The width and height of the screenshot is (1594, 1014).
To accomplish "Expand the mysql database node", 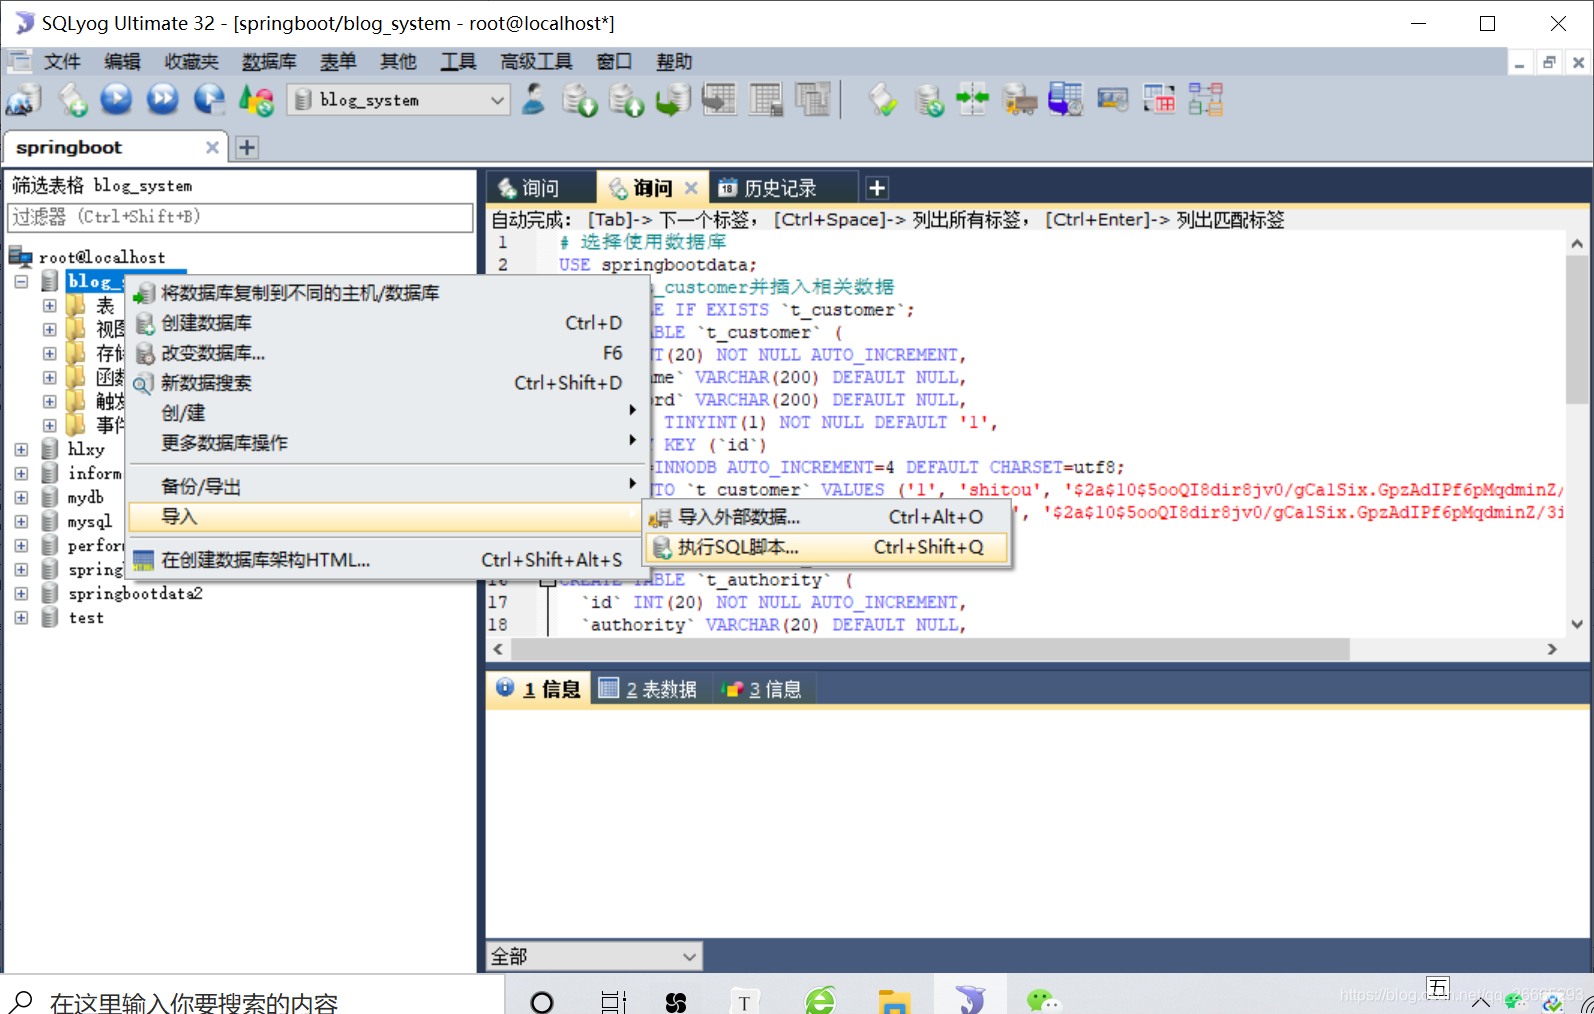I will [21, 522].
